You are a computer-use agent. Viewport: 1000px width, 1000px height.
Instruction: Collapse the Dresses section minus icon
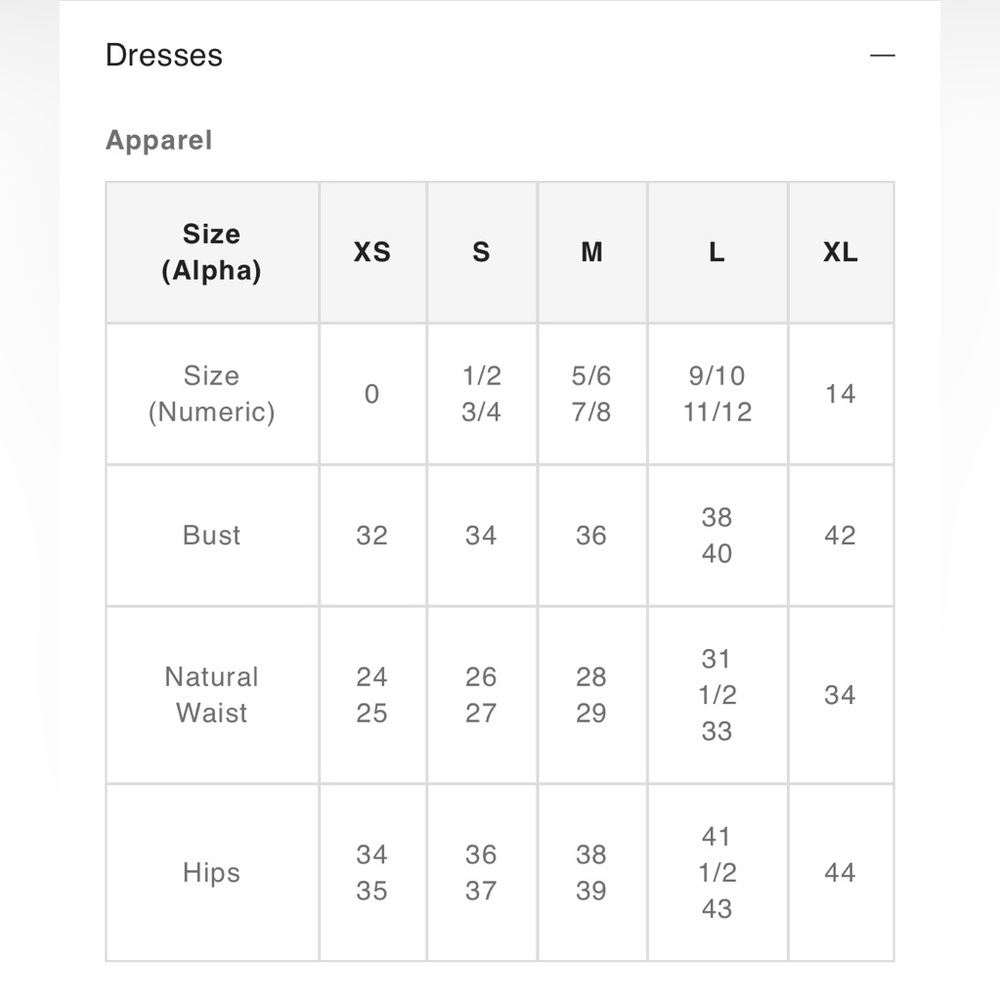click(882, 55)
